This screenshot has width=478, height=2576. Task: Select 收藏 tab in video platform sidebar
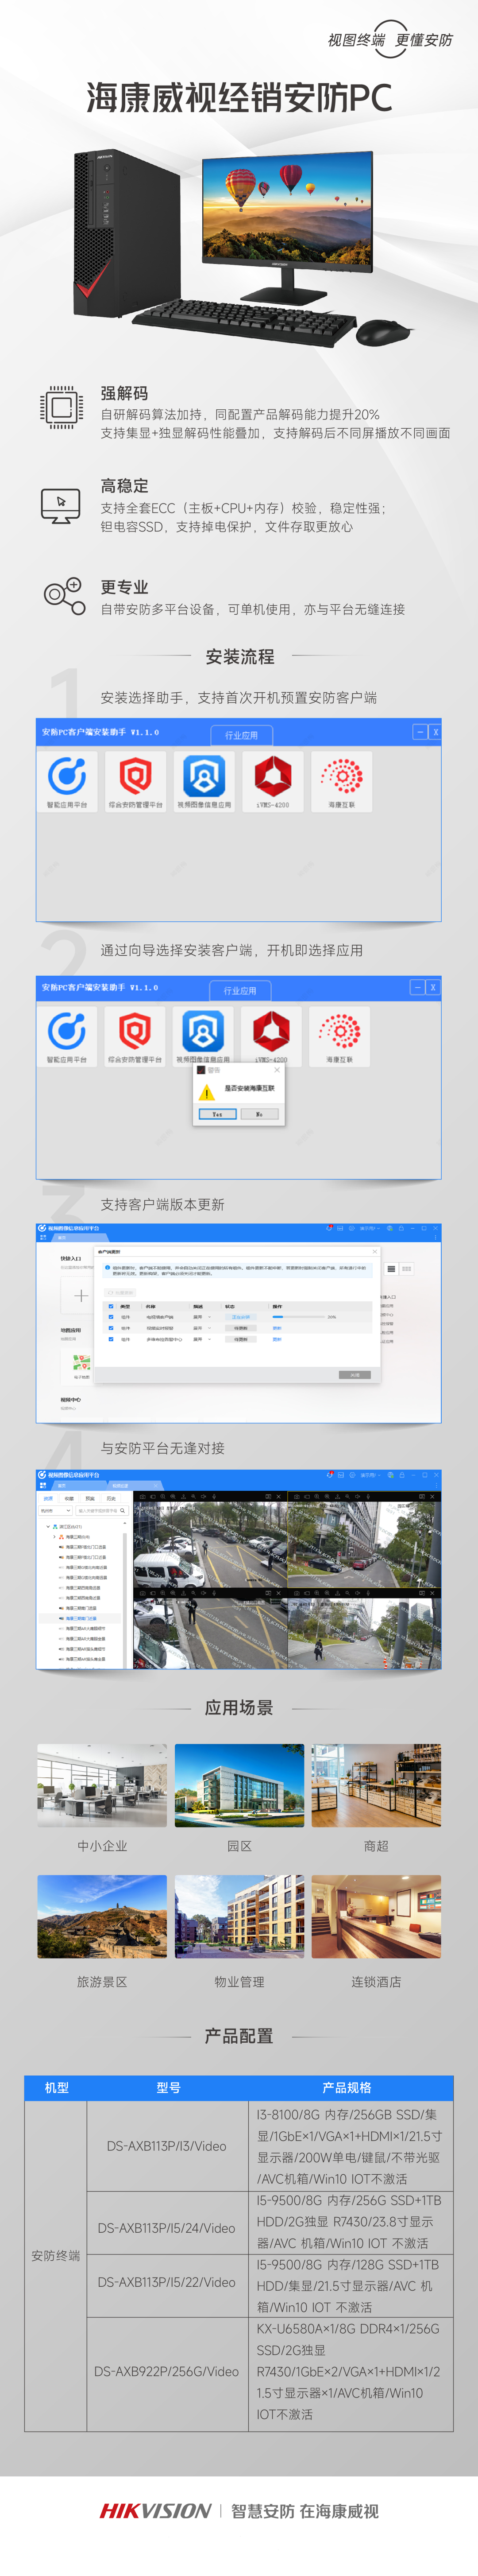tap(70, 1499)
